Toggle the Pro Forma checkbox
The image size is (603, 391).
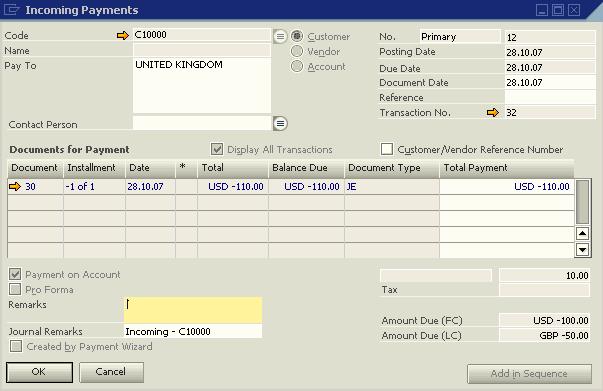[x=15, y=289]
